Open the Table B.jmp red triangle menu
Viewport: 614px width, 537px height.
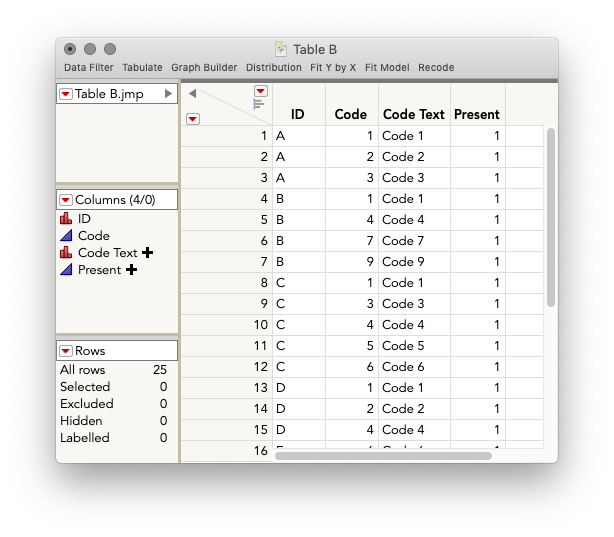click(x=66, y=94)
